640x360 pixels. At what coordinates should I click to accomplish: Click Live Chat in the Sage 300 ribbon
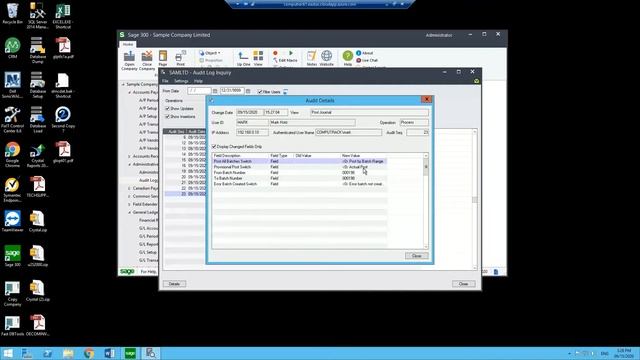pyautogui.click(x=367, y=60)
